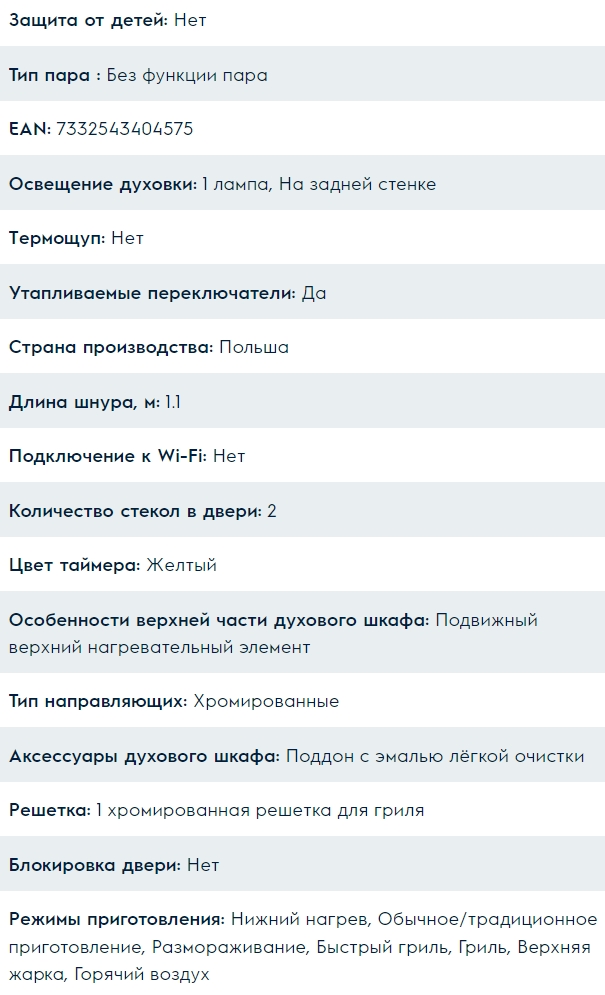The width and height of the screenshot is (605, 995).
Task: Click the "Блокировка двери" label
Action: [94, 864]
